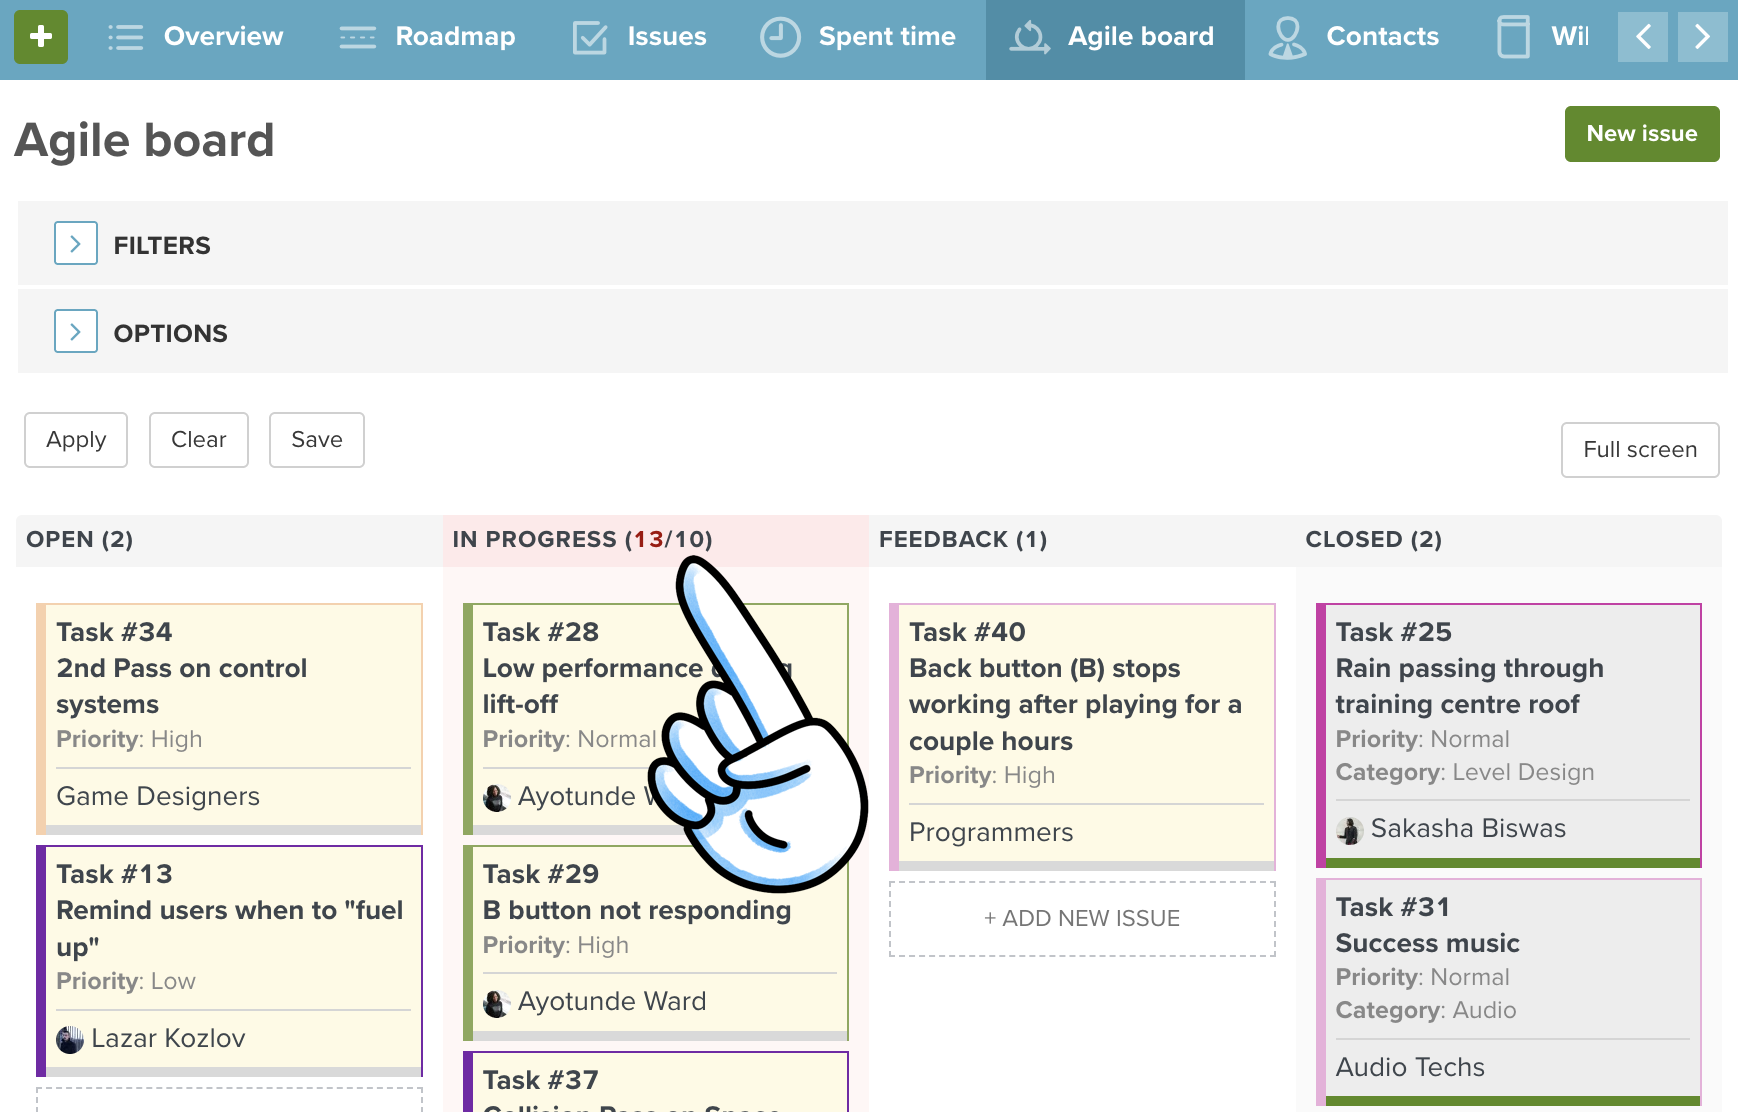
Task: Click the Spent time clock icon
Action: click(780, 38)
